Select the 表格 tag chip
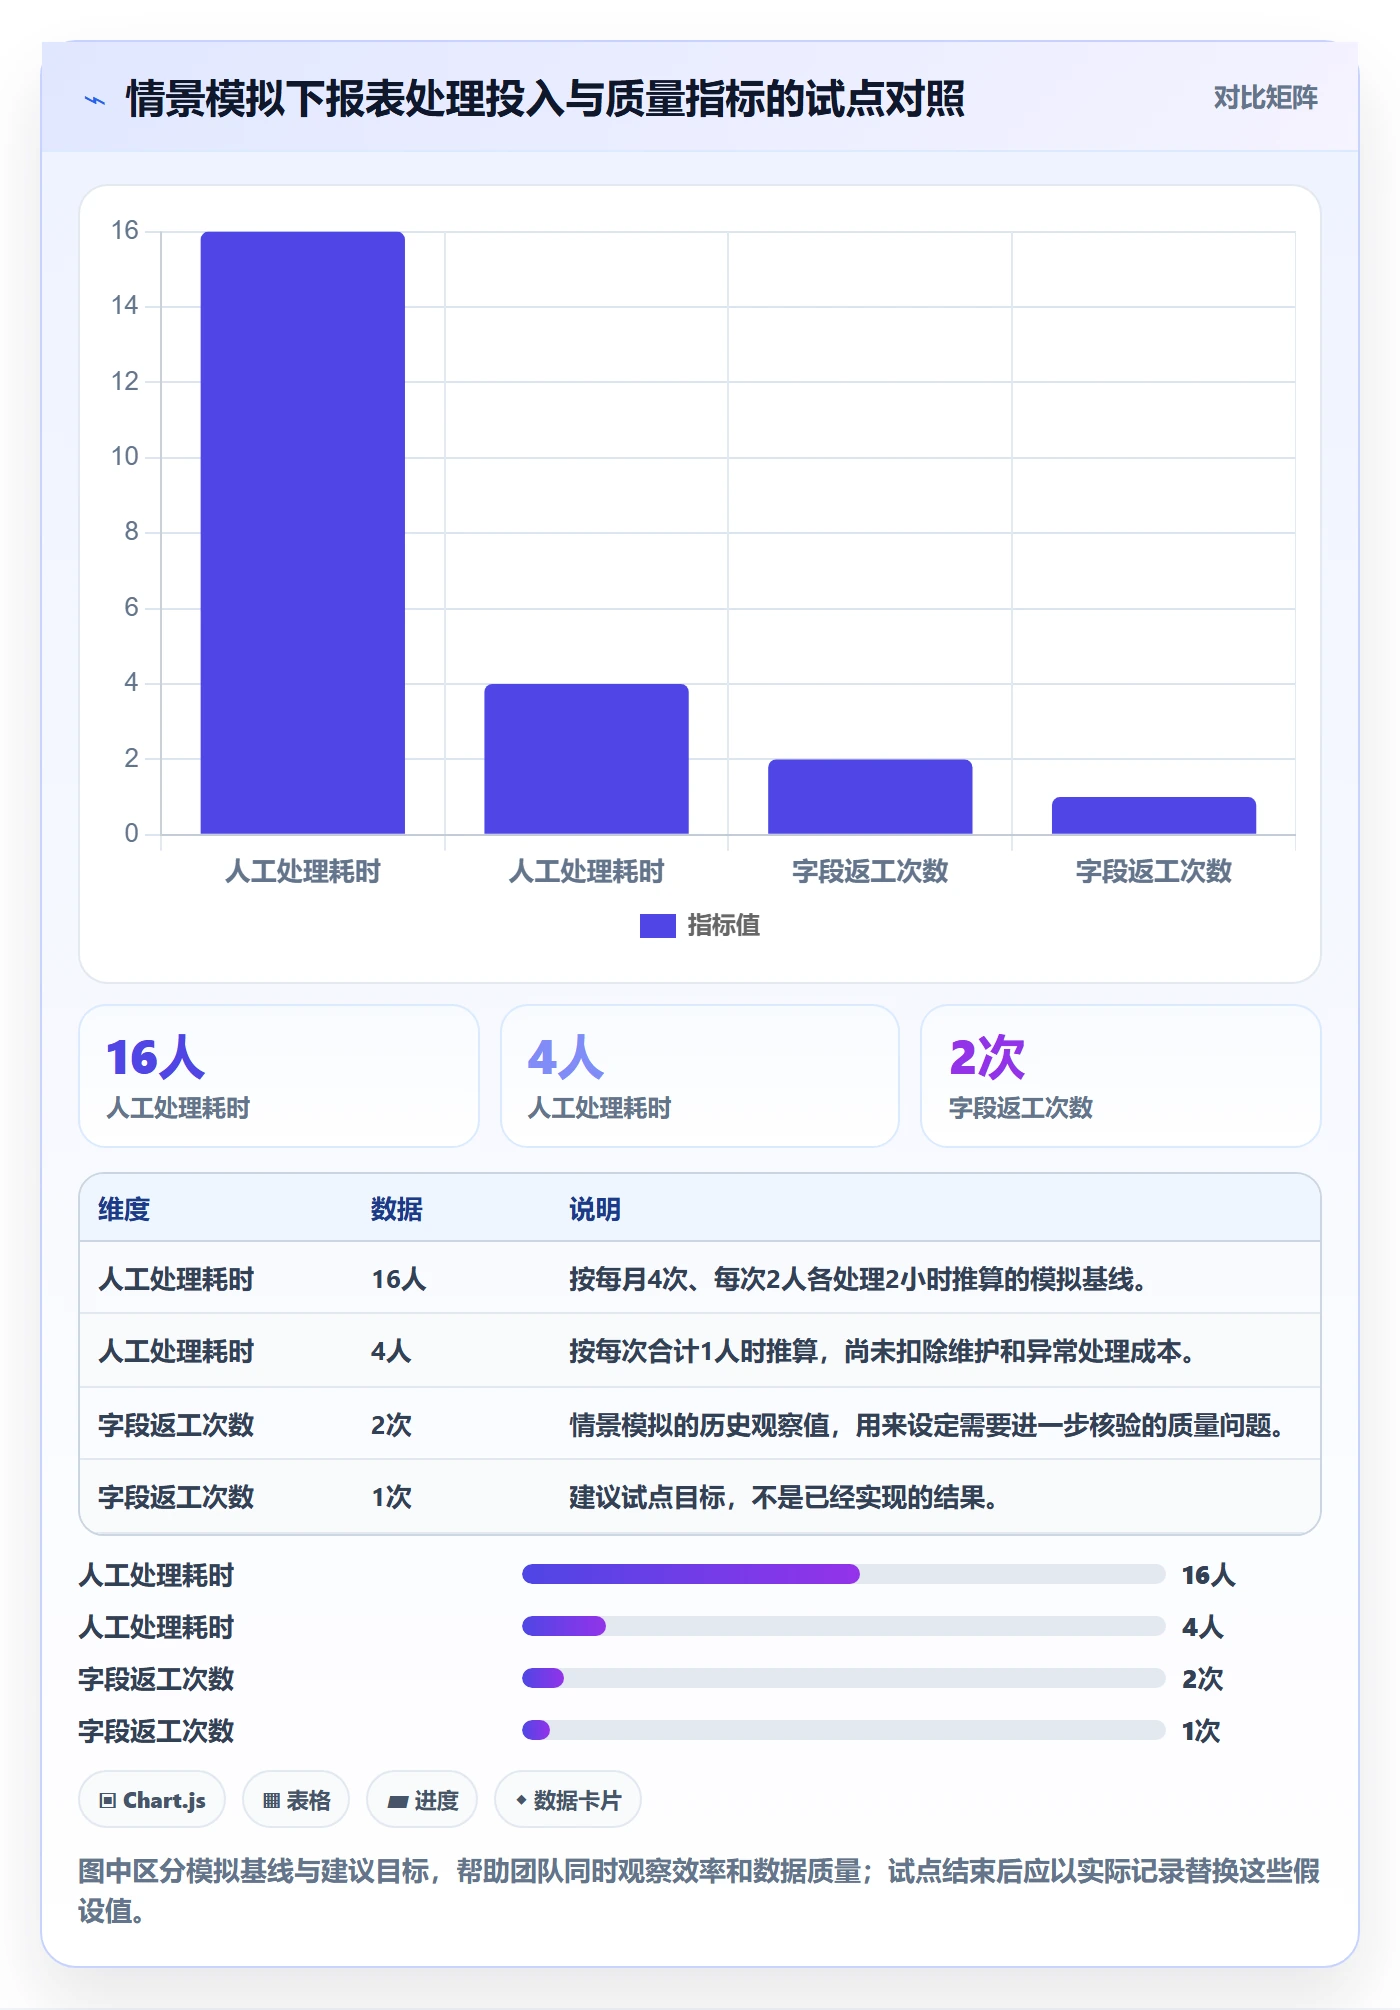Screen dimensions: 1400x2010 [296, 1800]
